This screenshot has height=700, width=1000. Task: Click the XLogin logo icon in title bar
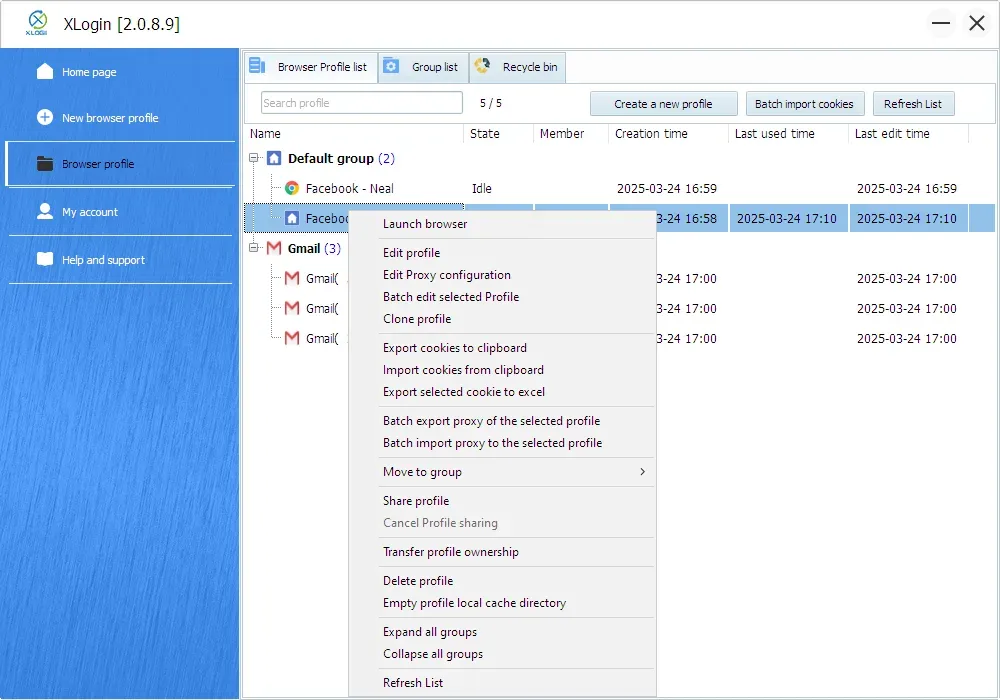(x=37, y=23)
